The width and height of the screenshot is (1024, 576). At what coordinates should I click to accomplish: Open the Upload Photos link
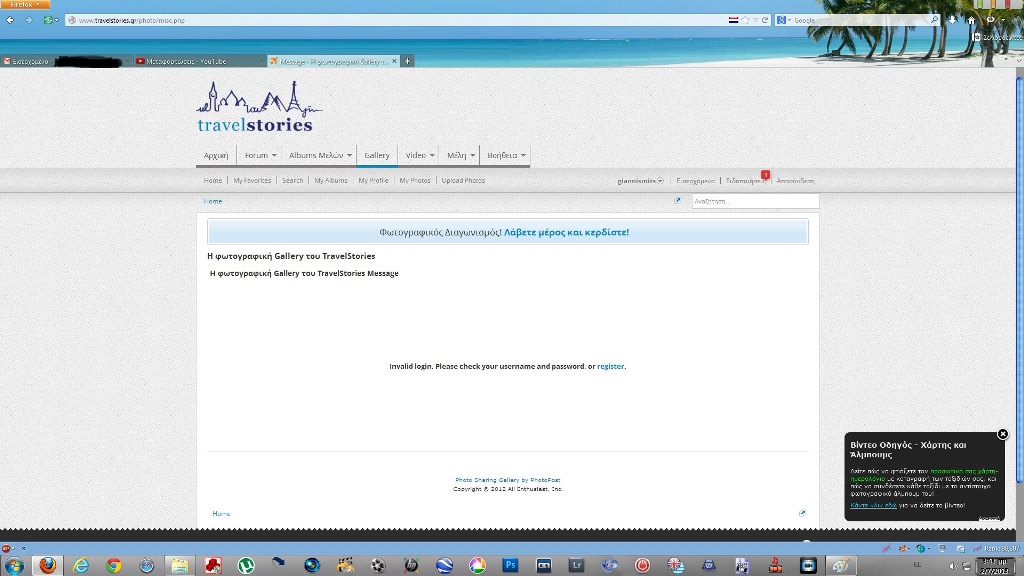[463, 181]
